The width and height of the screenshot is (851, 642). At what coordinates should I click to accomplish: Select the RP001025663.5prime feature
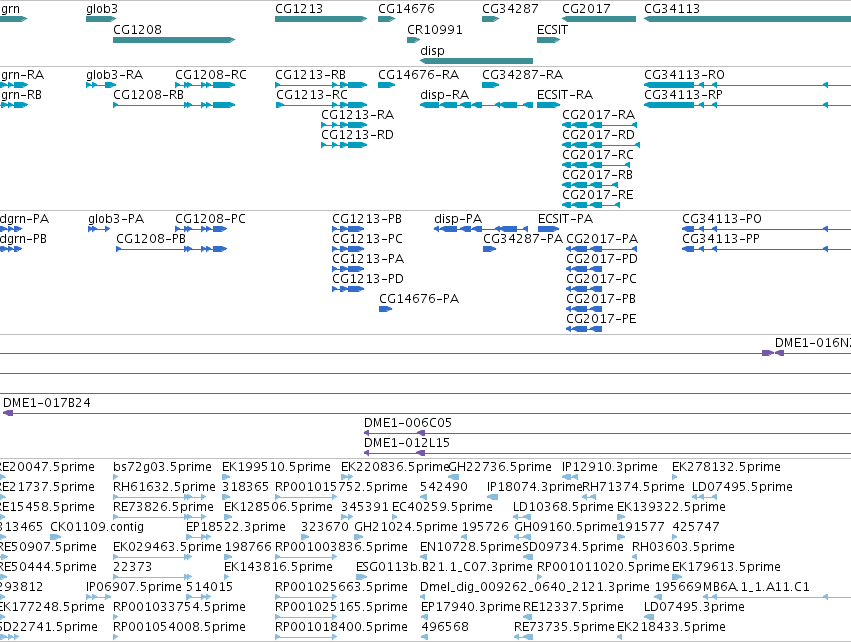tap(307, 597)
